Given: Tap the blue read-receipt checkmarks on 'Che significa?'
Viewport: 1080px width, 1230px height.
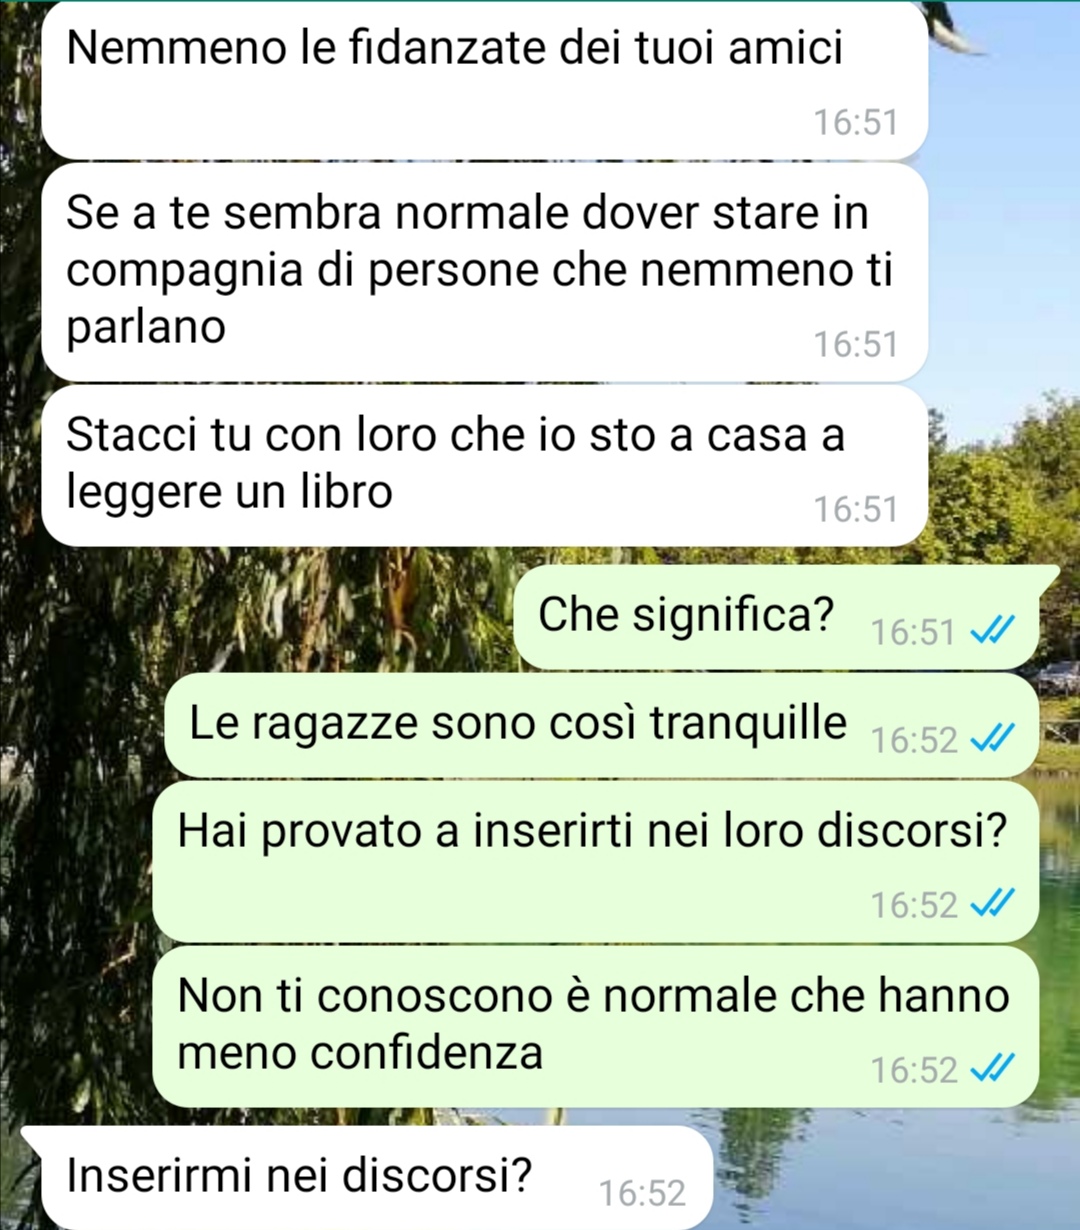Looking at the screenshot, I should point(994,630).
